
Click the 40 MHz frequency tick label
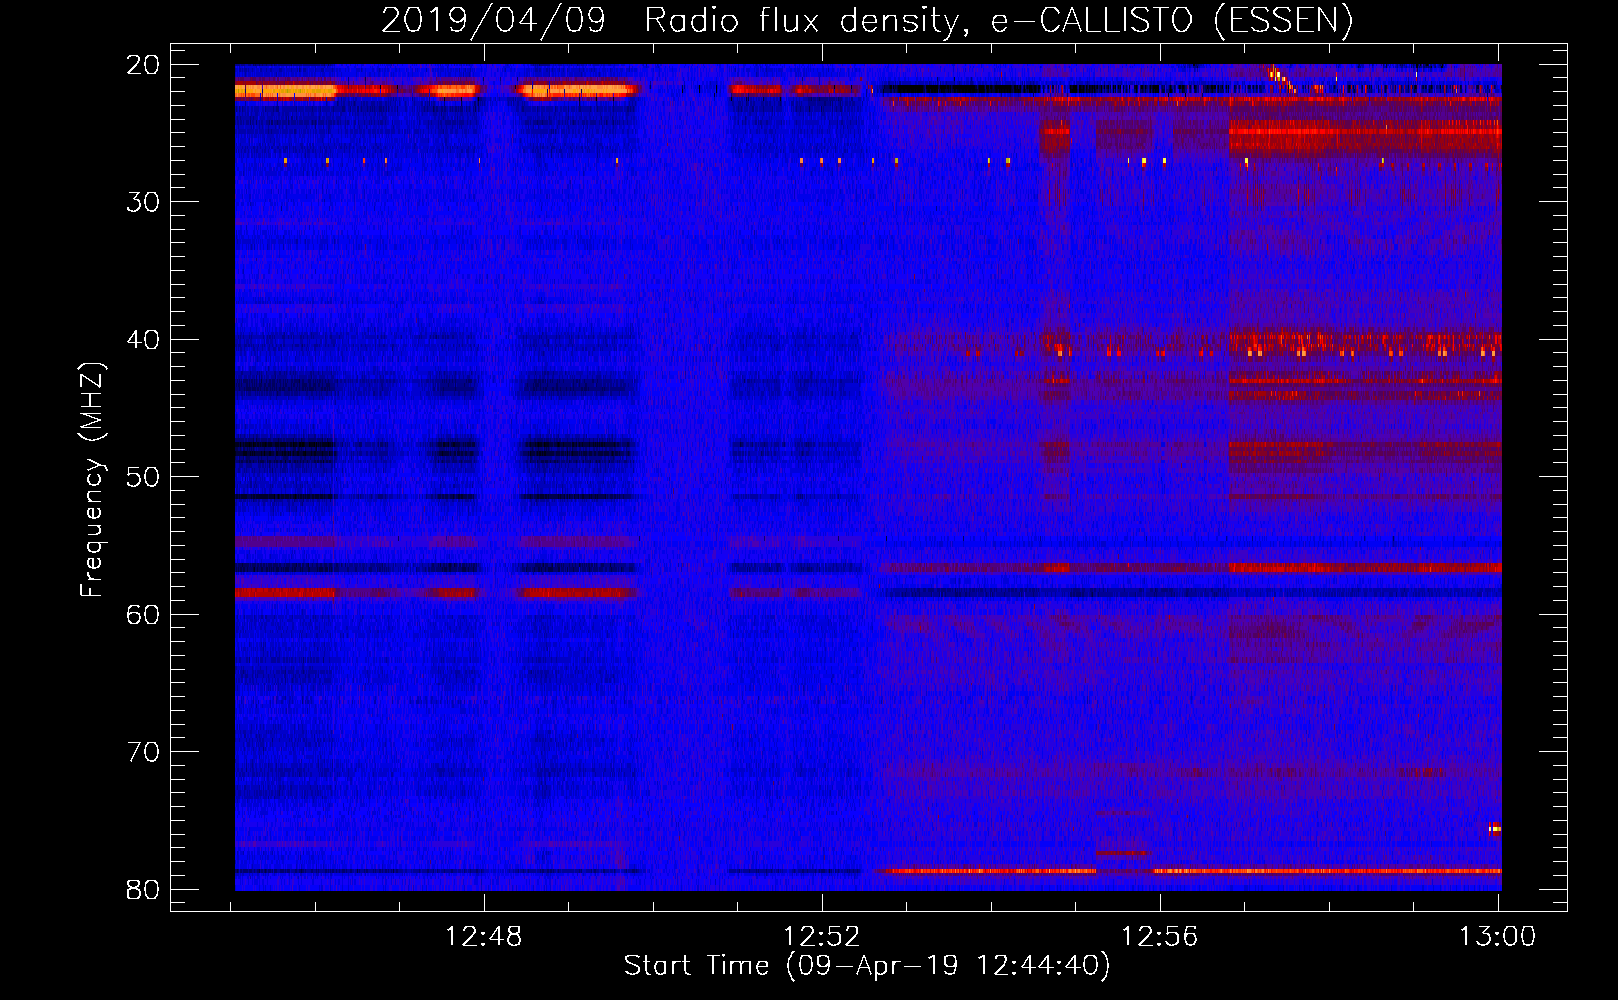tap(143, 340)
